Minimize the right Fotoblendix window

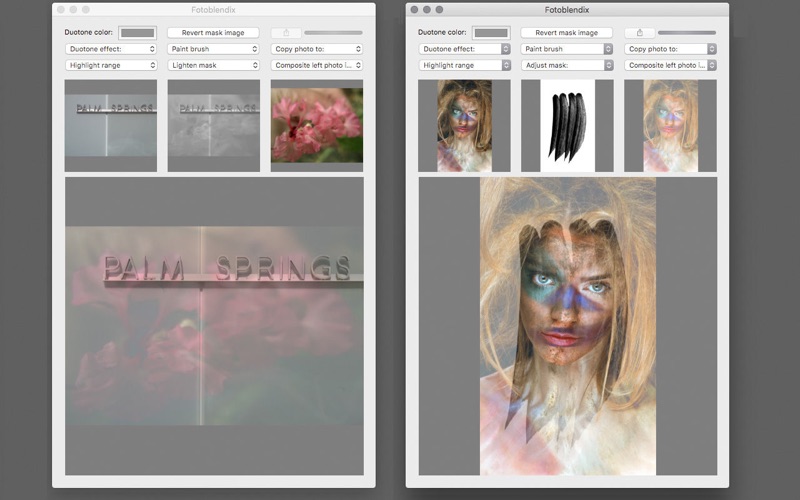(427, 10)
